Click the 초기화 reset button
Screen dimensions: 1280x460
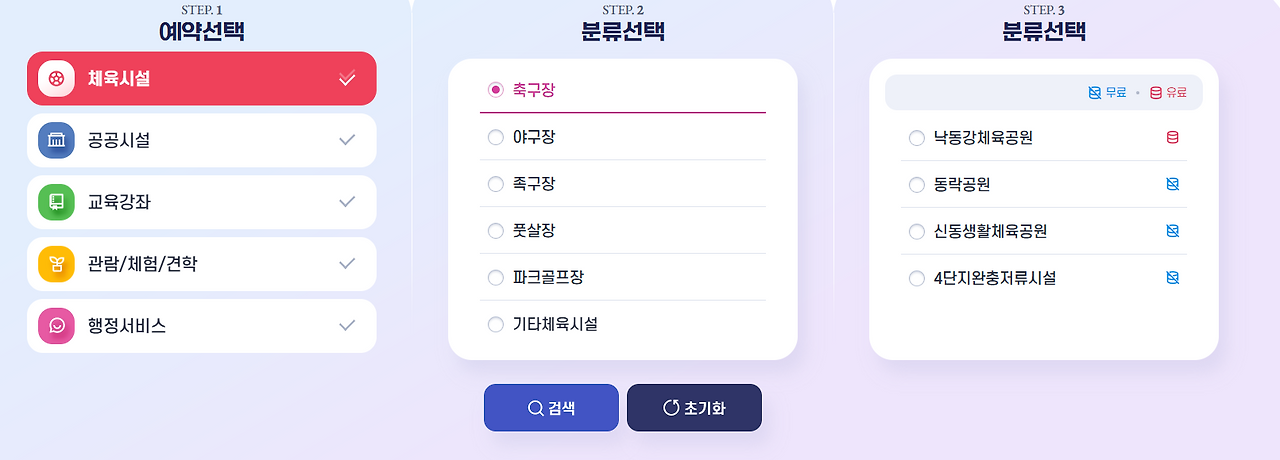(x=694, y=408)
